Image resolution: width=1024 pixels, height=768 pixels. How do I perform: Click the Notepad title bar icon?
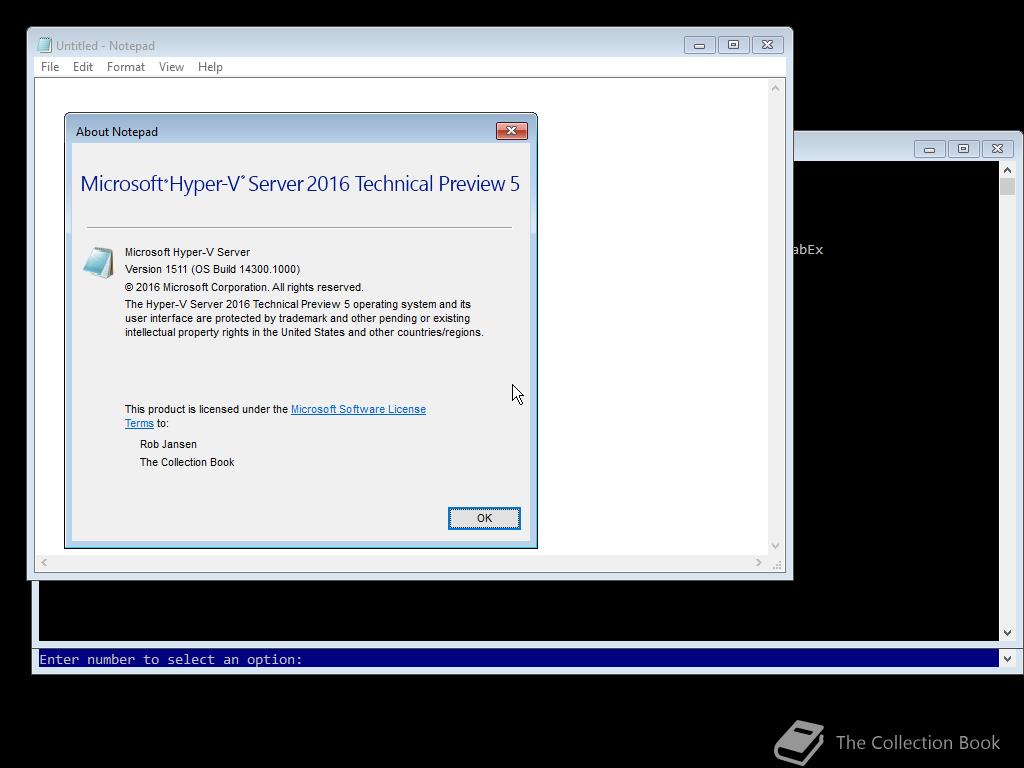tap(44, 45)
